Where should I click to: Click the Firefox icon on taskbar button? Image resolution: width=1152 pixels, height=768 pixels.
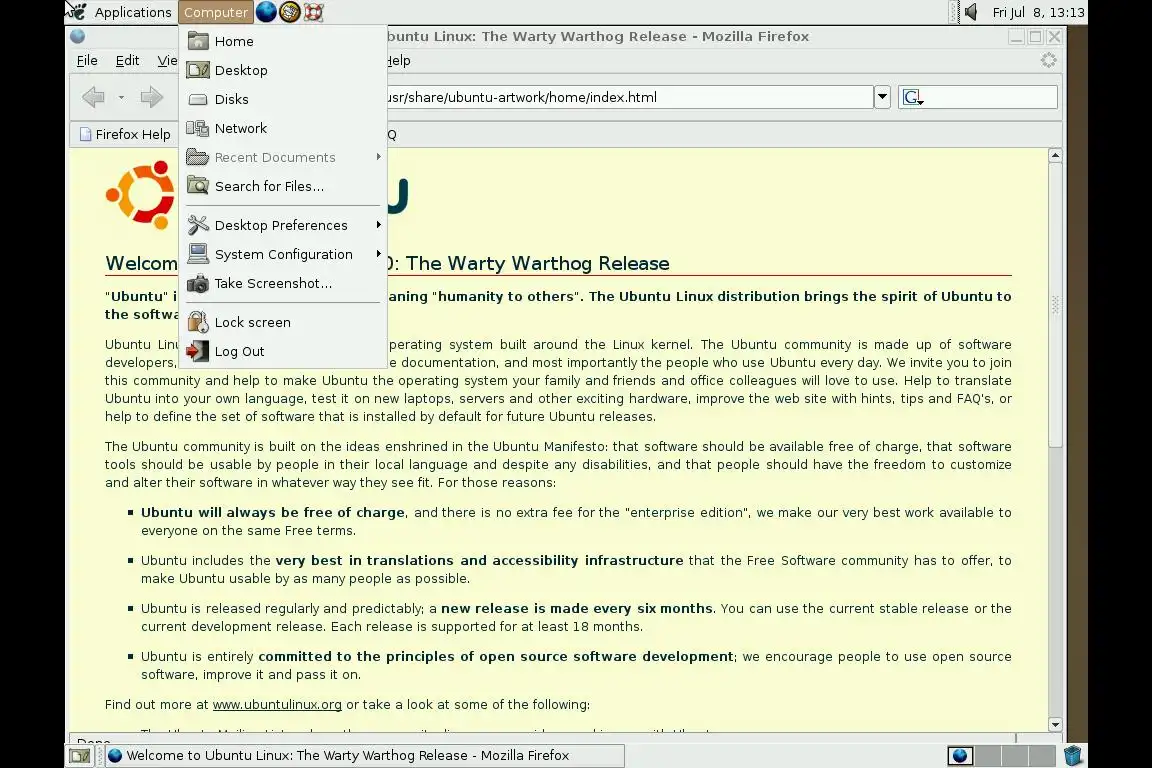click(115, 756)
